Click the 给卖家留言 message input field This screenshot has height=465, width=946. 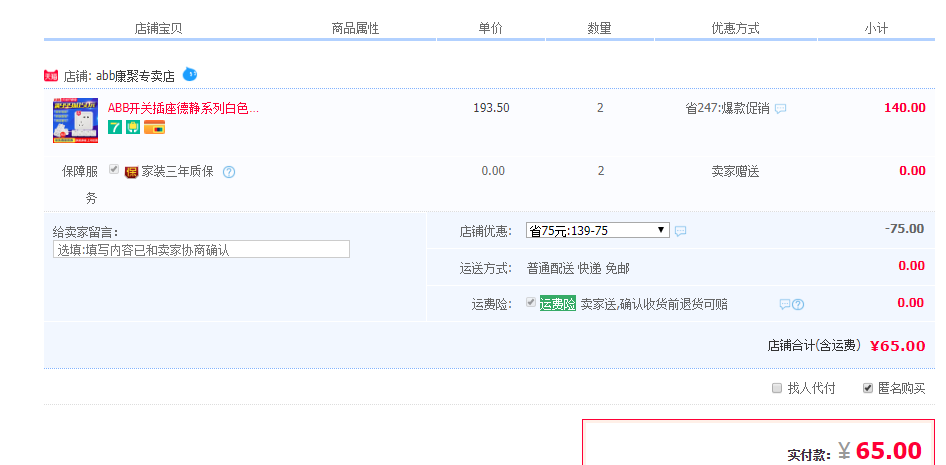(201, 249)
